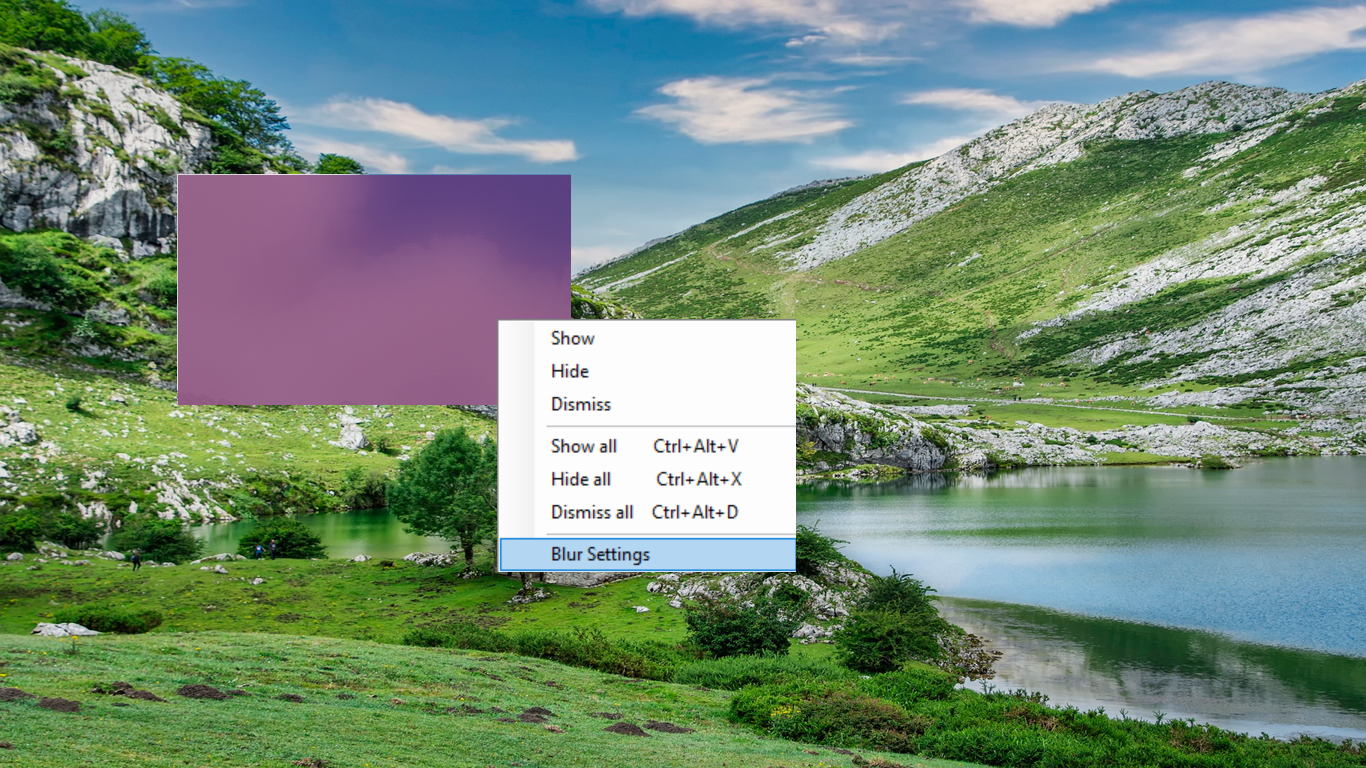The image size is (1366, 768).
Task: Click the lake water on the desktop
Action: (x=1100, y=540)
